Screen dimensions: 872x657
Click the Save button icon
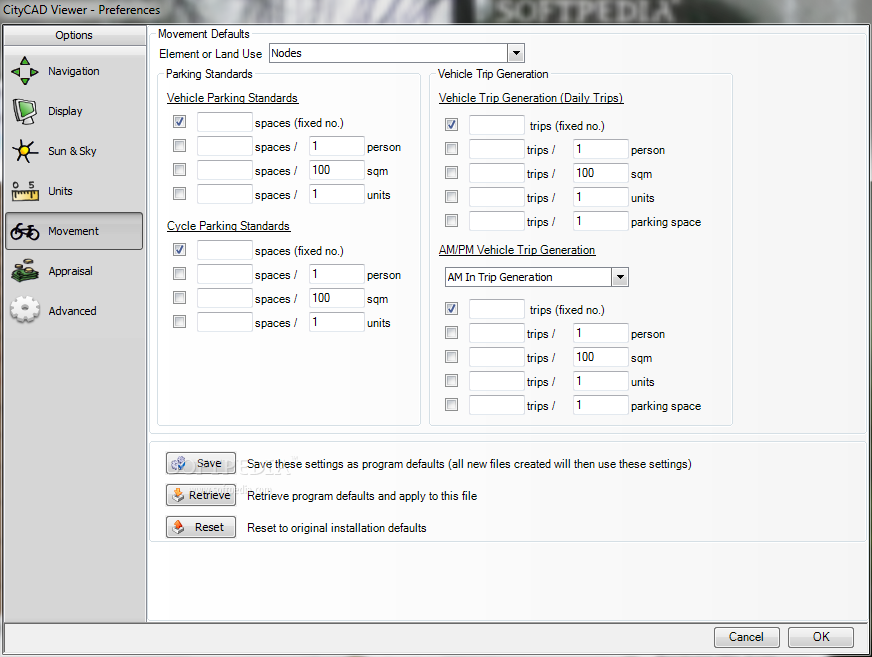(178, 463)
